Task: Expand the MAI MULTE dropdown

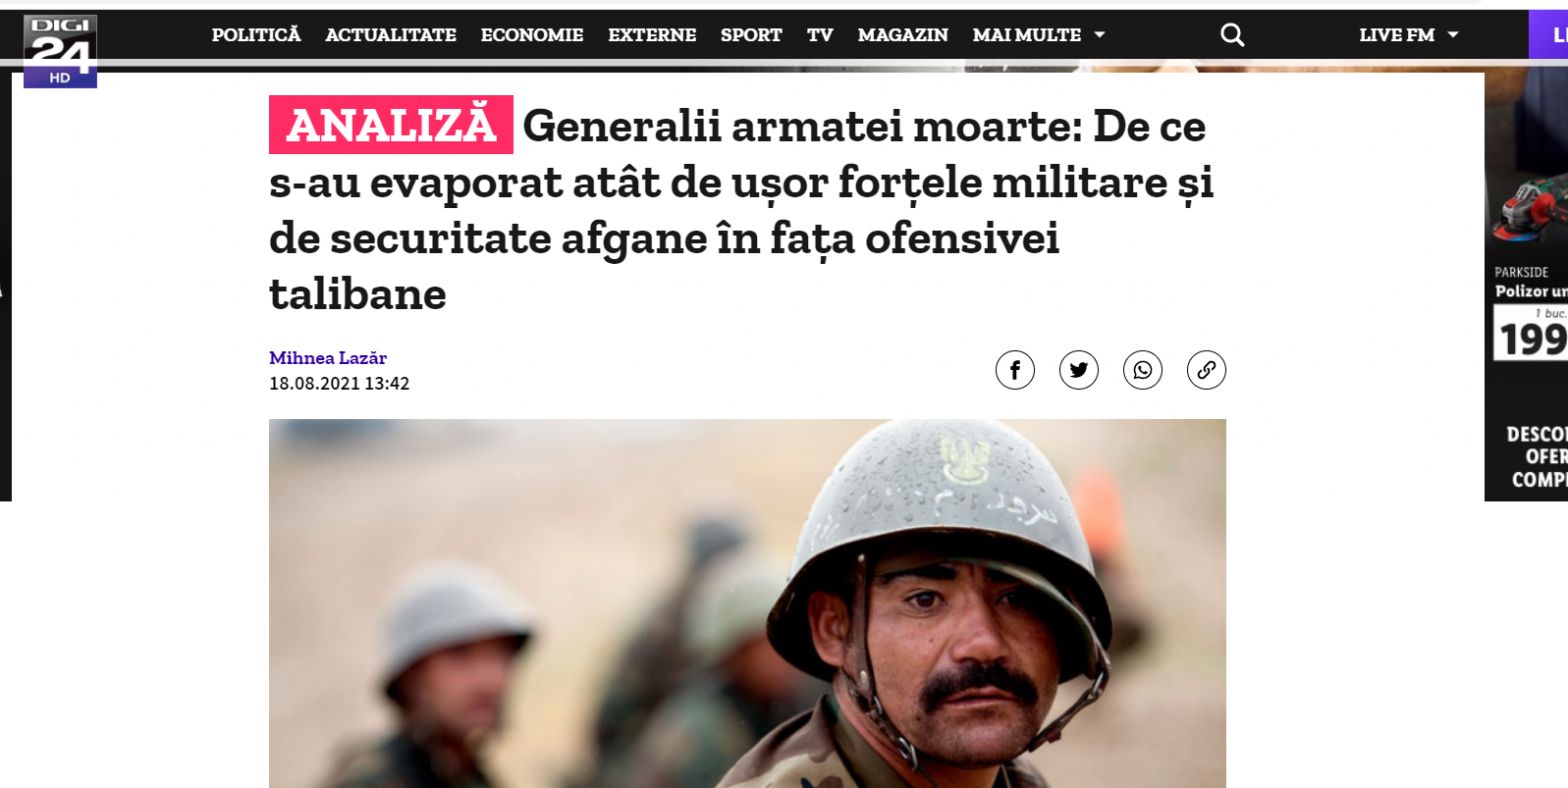Action: [x=1039, y=35]
